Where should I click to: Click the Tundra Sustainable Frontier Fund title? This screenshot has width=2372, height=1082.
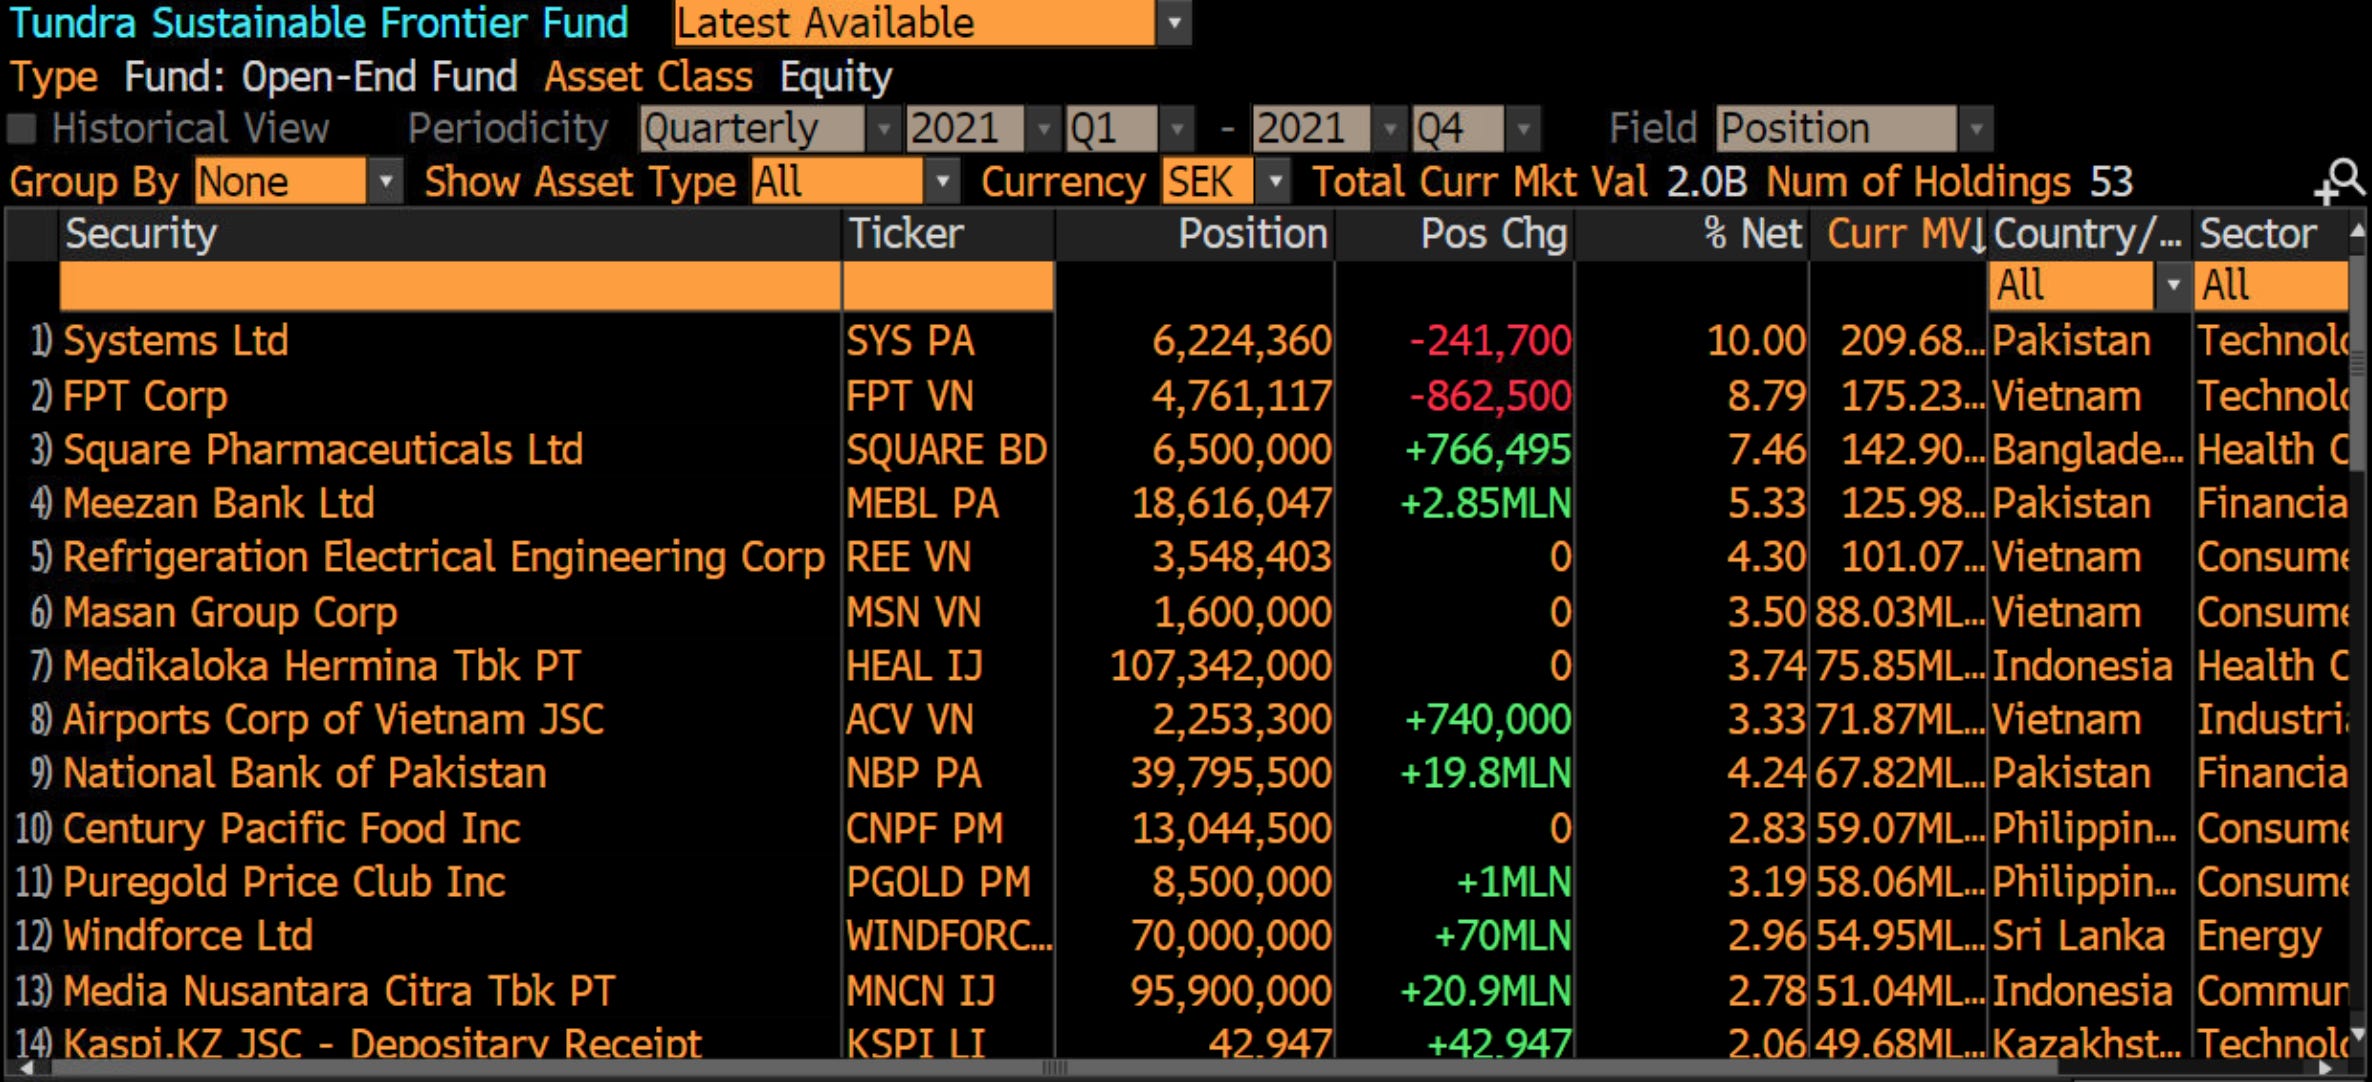pyautogui.click(x=319, y=22)
